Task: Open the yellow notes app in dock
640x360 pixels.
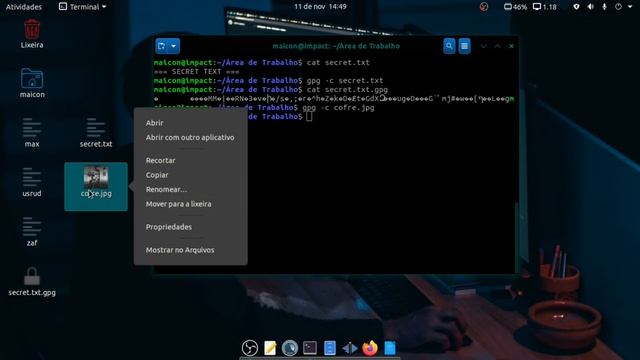Action: pyautogui.click(x=270, y=348)
